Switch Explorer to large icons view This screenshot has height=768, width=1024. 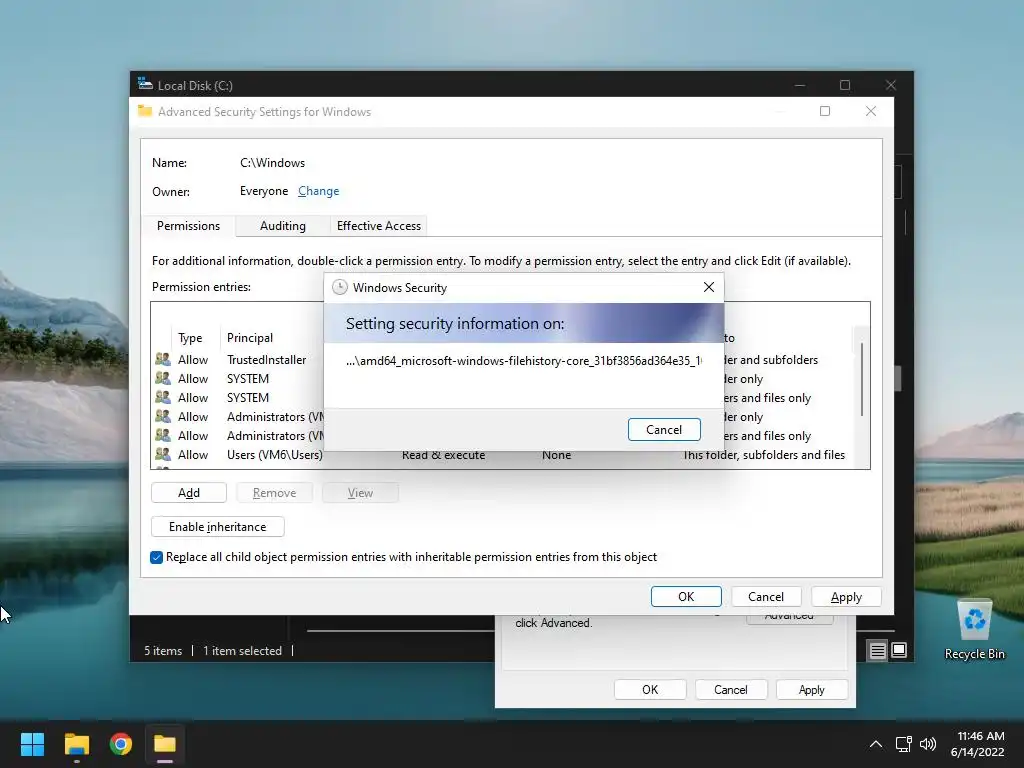click(x=899, y=650)
